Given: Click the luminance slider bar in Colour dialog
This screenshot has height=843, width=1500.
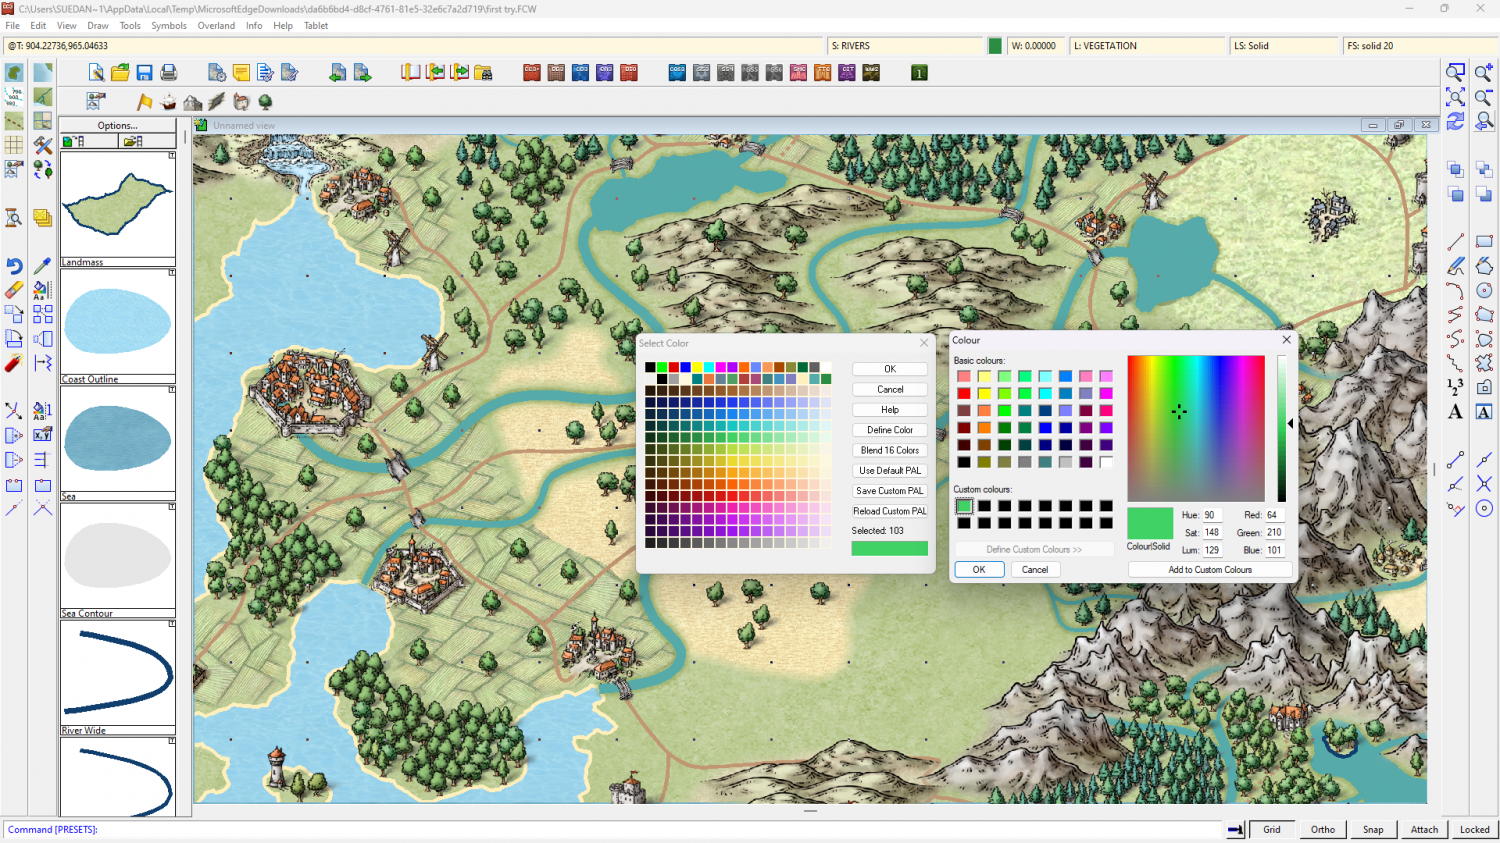Looking at the screenshot, I should click(x=1281, y=428).
